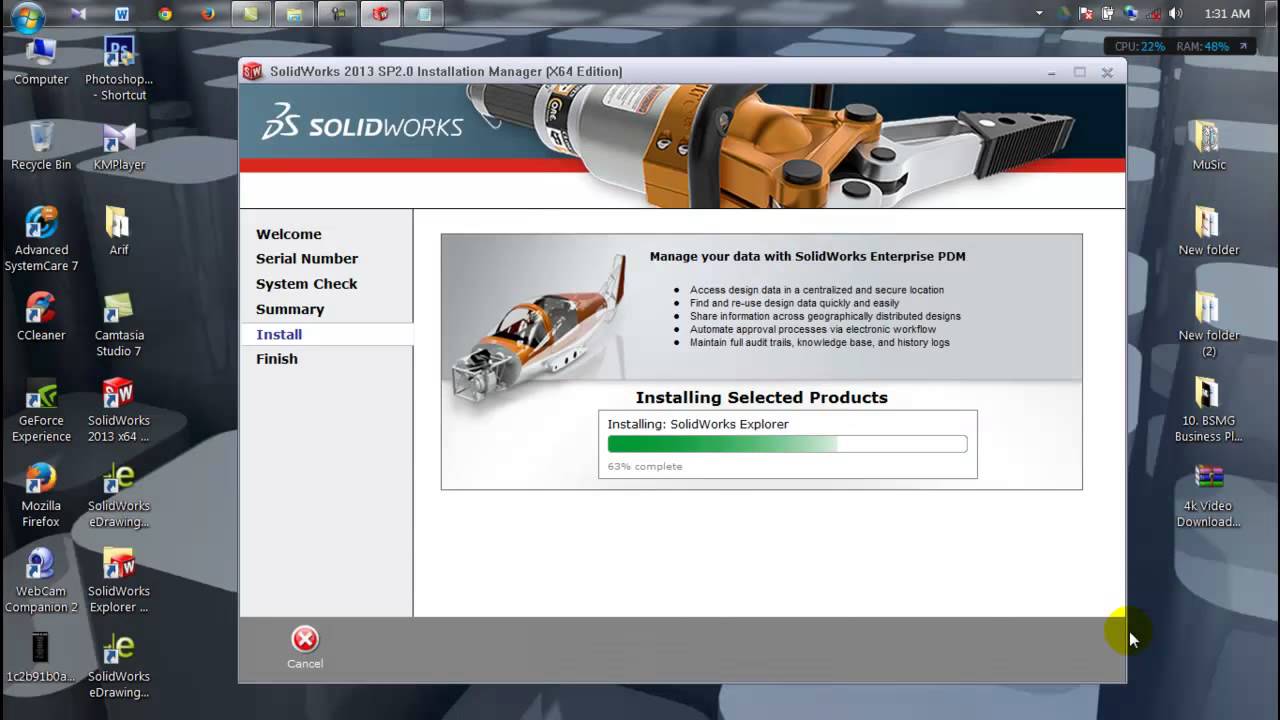
Task: Click Google Drive tray icon
Action: (1063, 13)
